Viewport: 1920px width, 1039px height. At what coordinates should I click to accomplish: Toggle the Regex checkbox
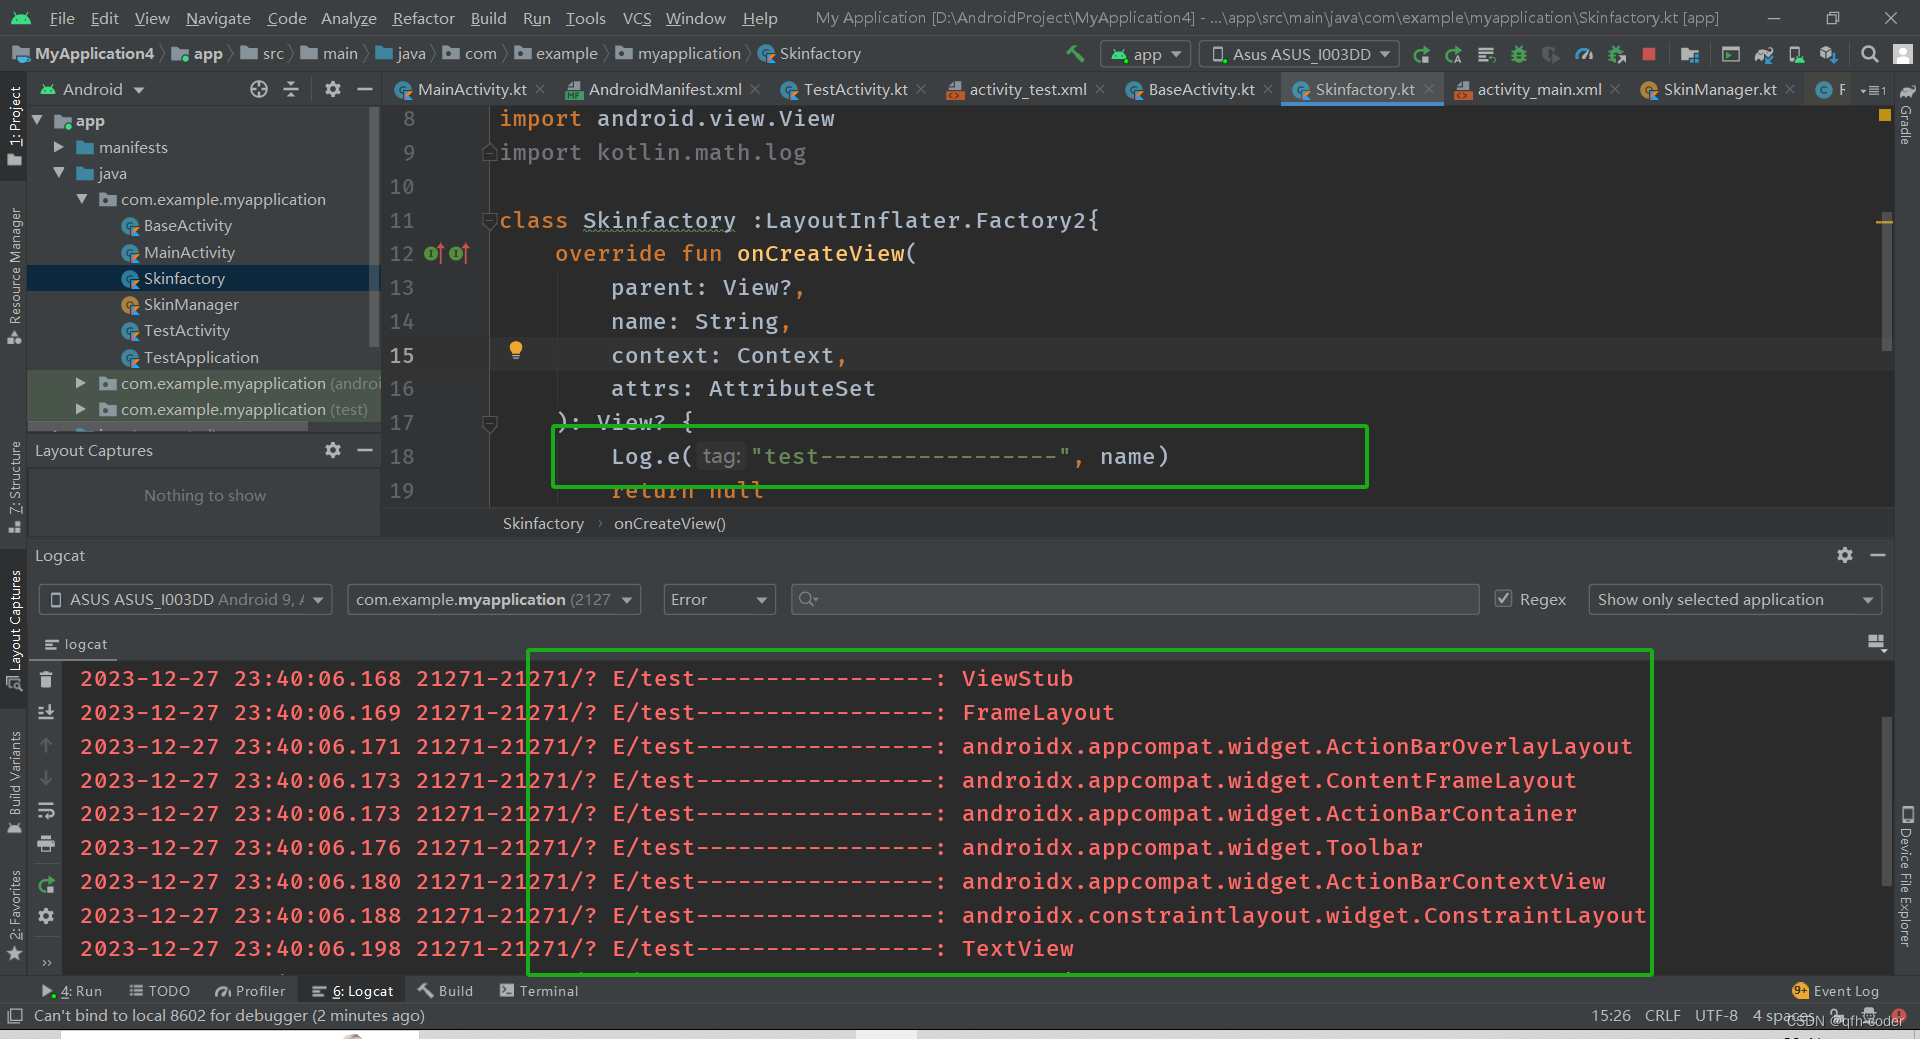click(x=1503, y=599)
